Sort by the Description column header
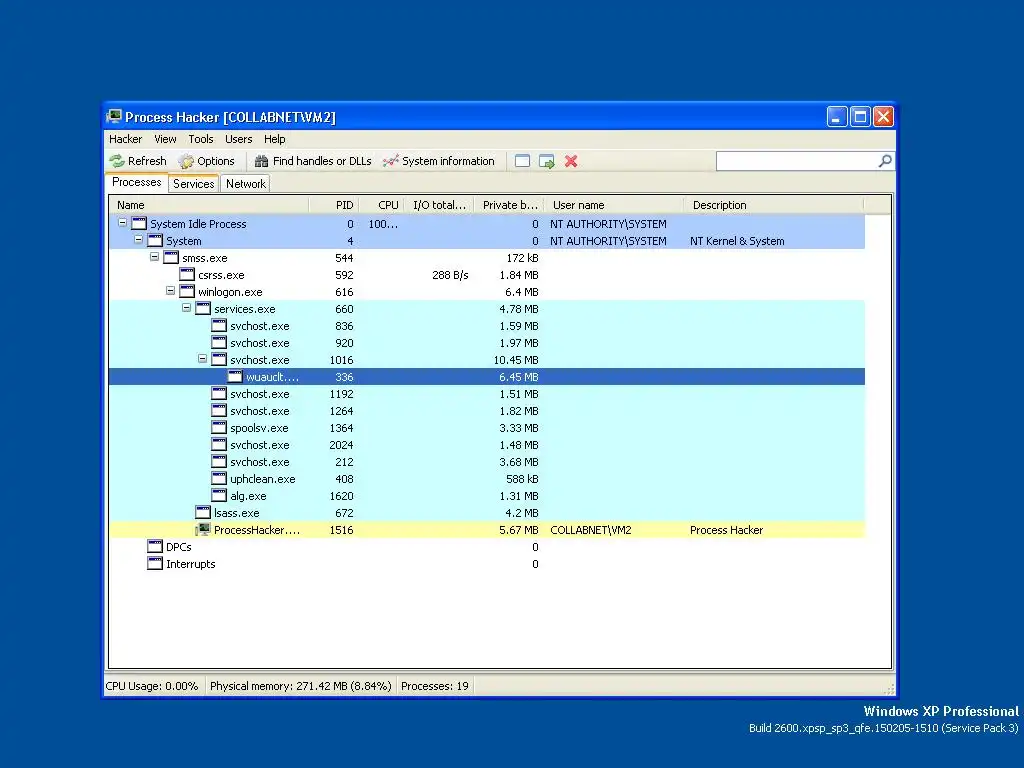Image resolution: width=1024 pixels, height=768 pixels. pyautogui.click(x=773, y=205)
